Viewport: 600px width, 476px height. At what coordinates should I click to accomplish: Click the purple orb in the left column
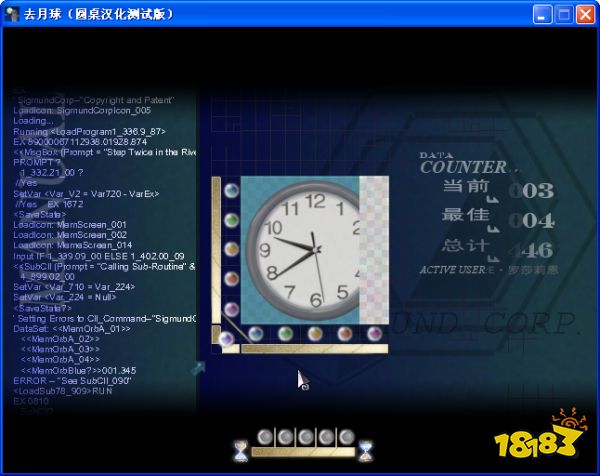pyautogui.click(x=231, y=308)
